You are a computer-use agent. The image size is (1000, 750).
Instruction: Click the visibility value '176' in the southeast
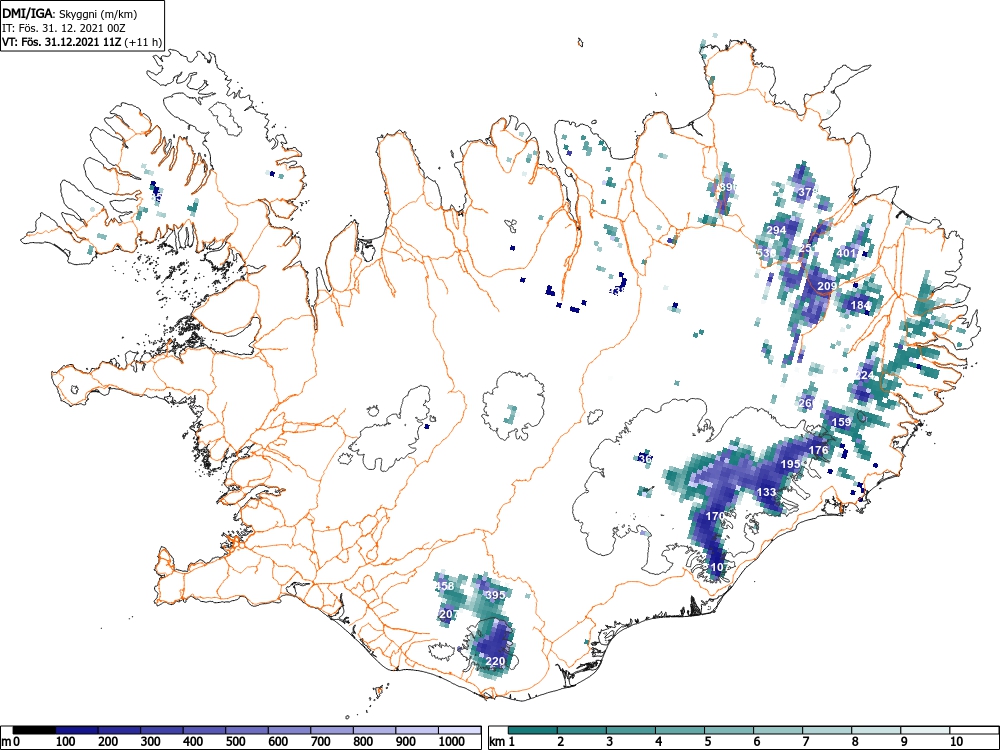[x=818, y=450]
